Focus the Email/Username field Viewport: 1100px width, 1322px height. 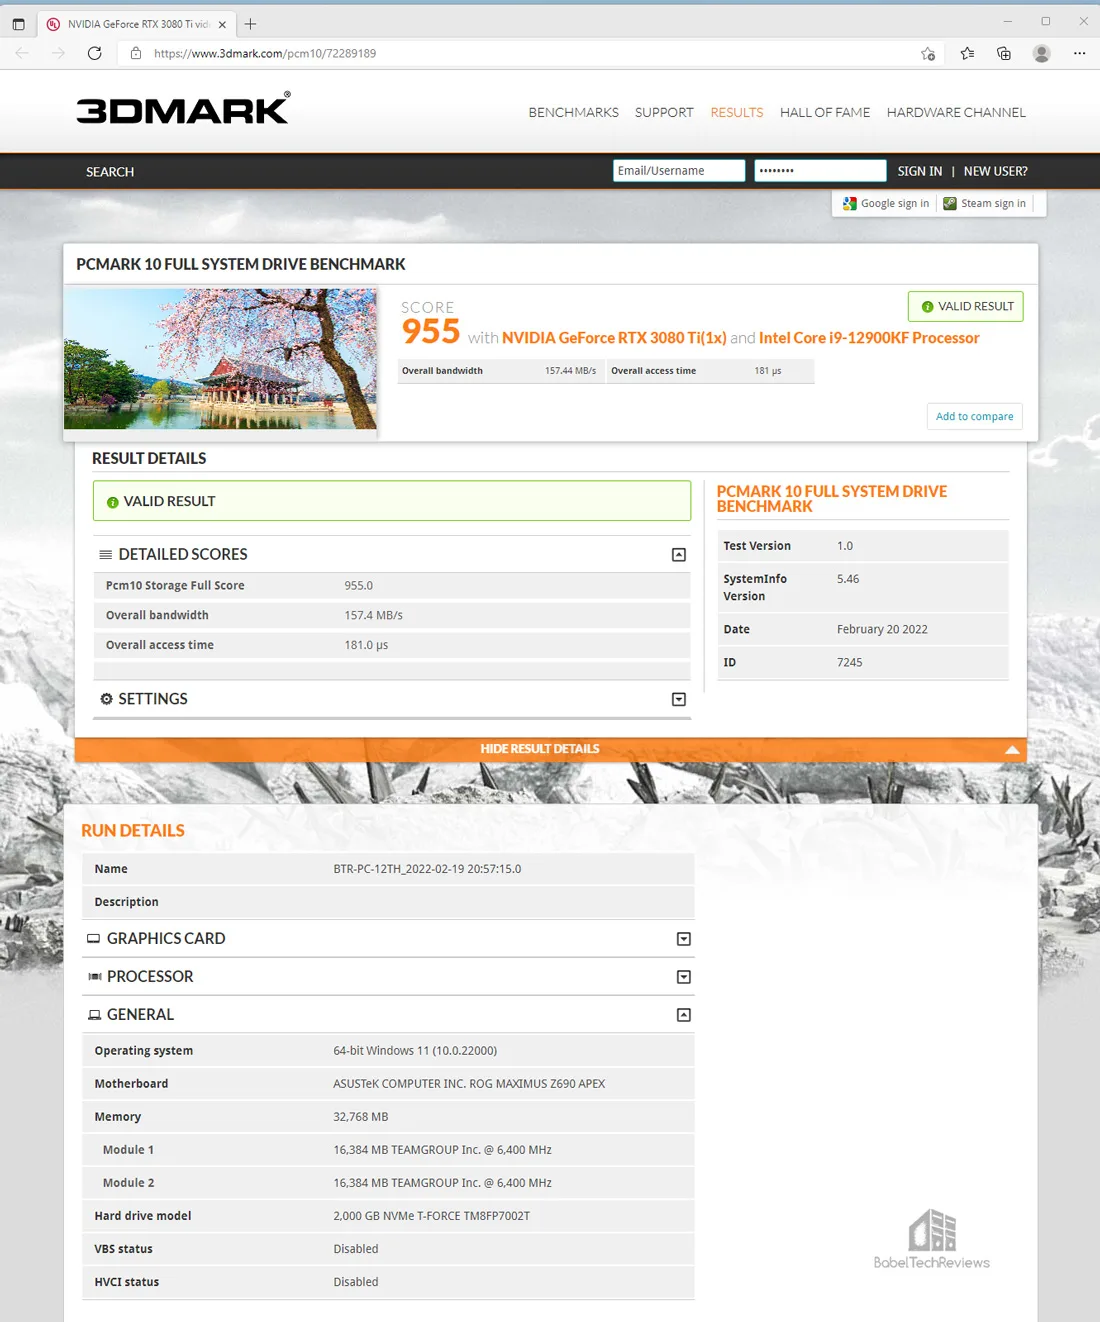(679, 171)
